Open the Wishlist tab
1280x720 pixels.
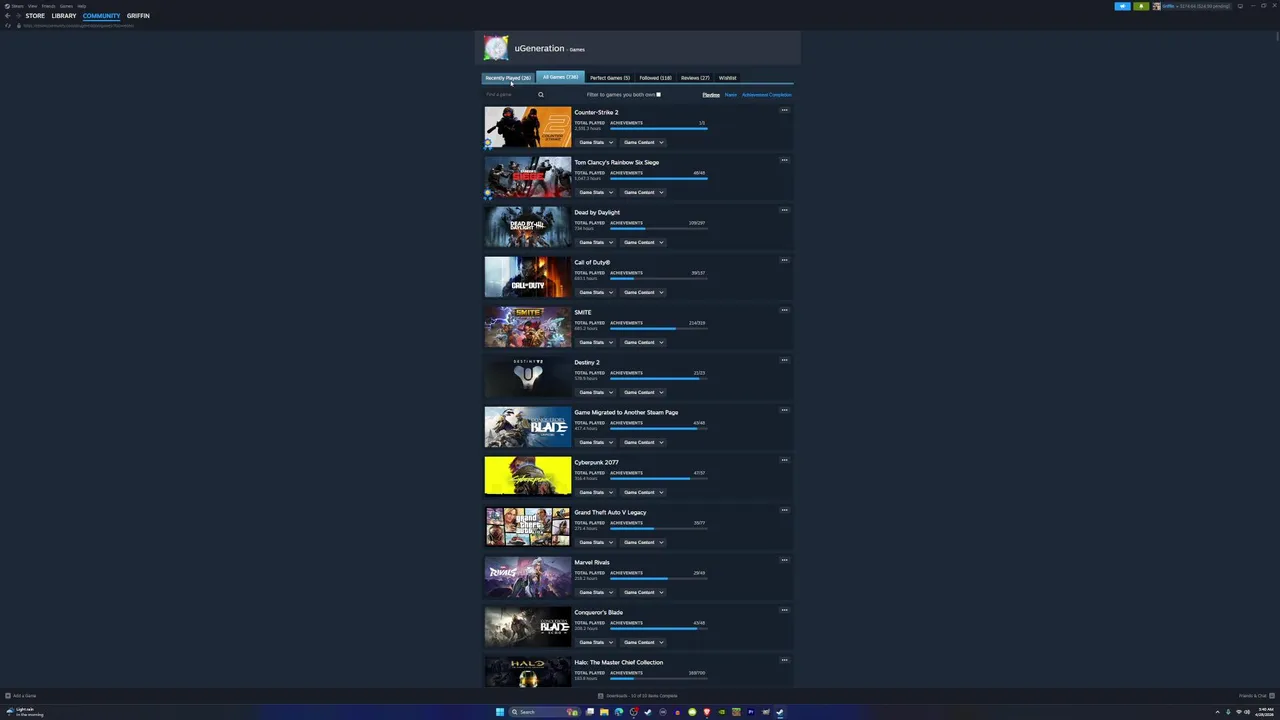point(727,78)
